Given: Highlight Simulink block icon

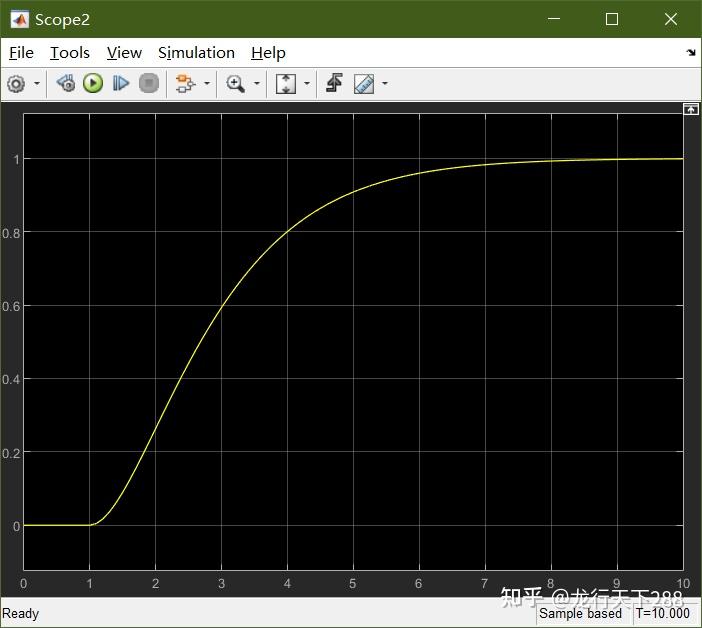Looking at the screenshot, I should pyautogui.click(x=185, y=84).
